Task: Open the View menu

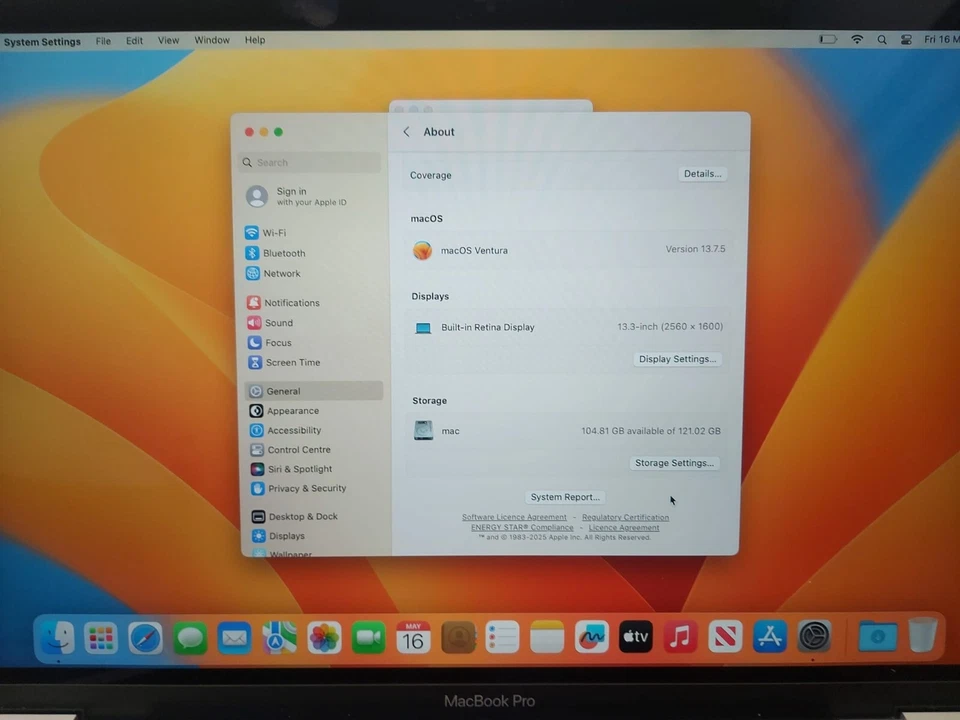Action: [168, 40]
